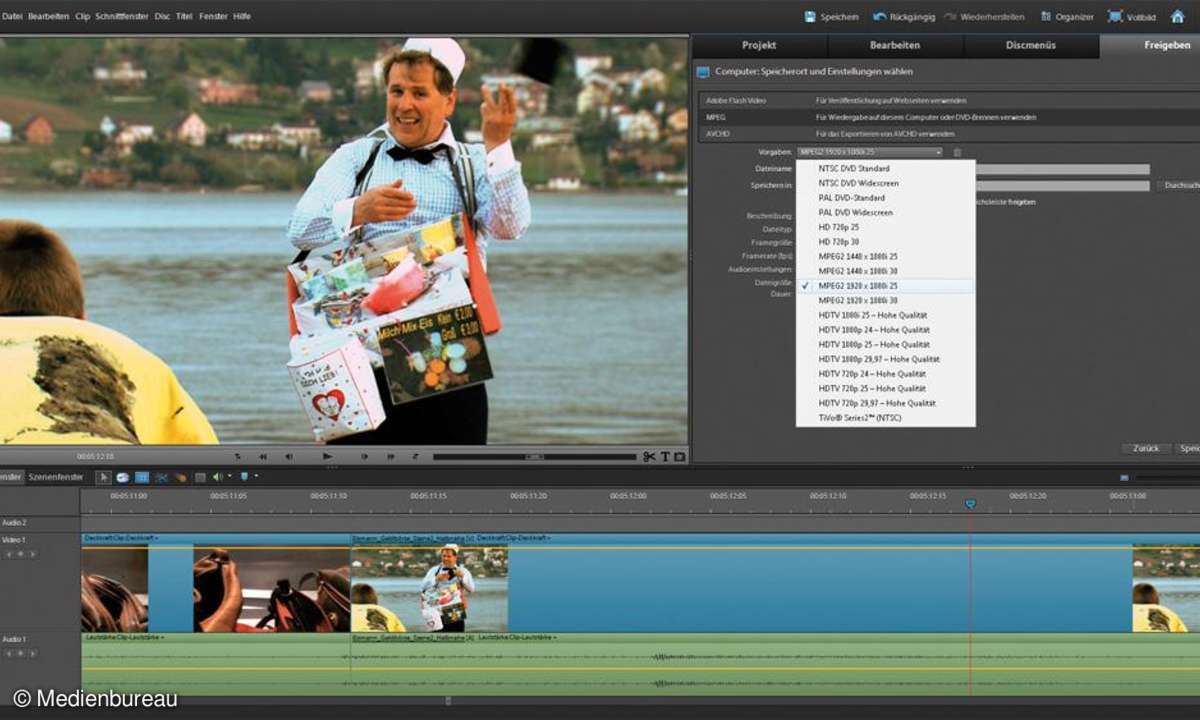Choose HDTV 1080p 25 – Hohe Qualität
Viewport: 1200px width, 720px height.
pyautogui.click(x=885, y=345)
